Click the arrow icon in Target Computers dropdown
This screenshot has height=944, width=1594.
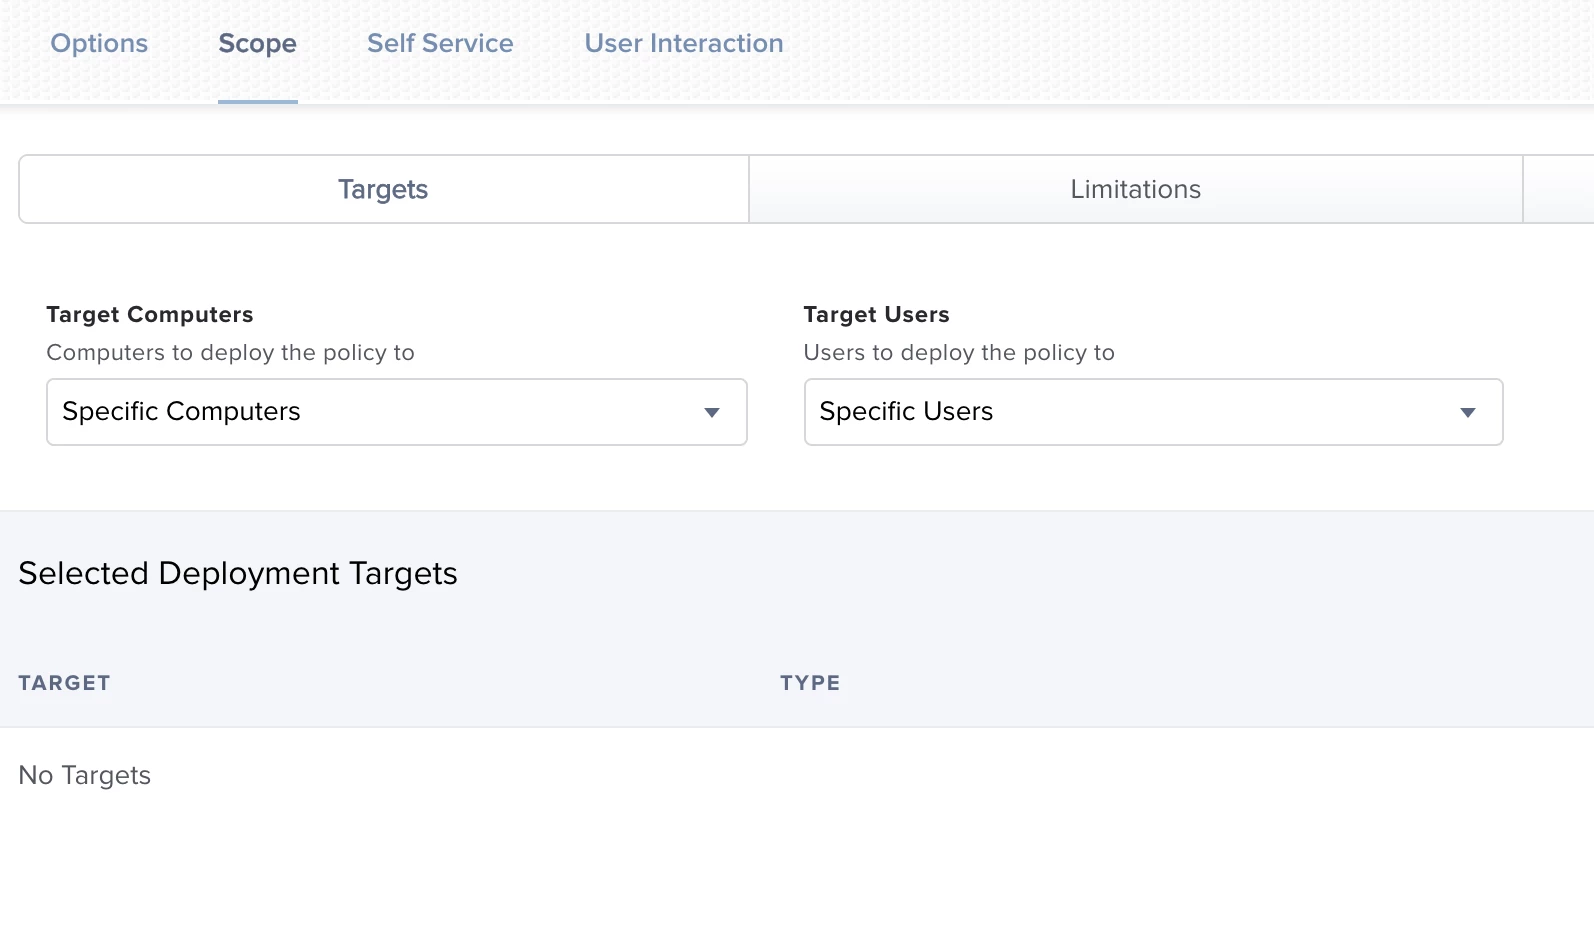tap(712, 413)
